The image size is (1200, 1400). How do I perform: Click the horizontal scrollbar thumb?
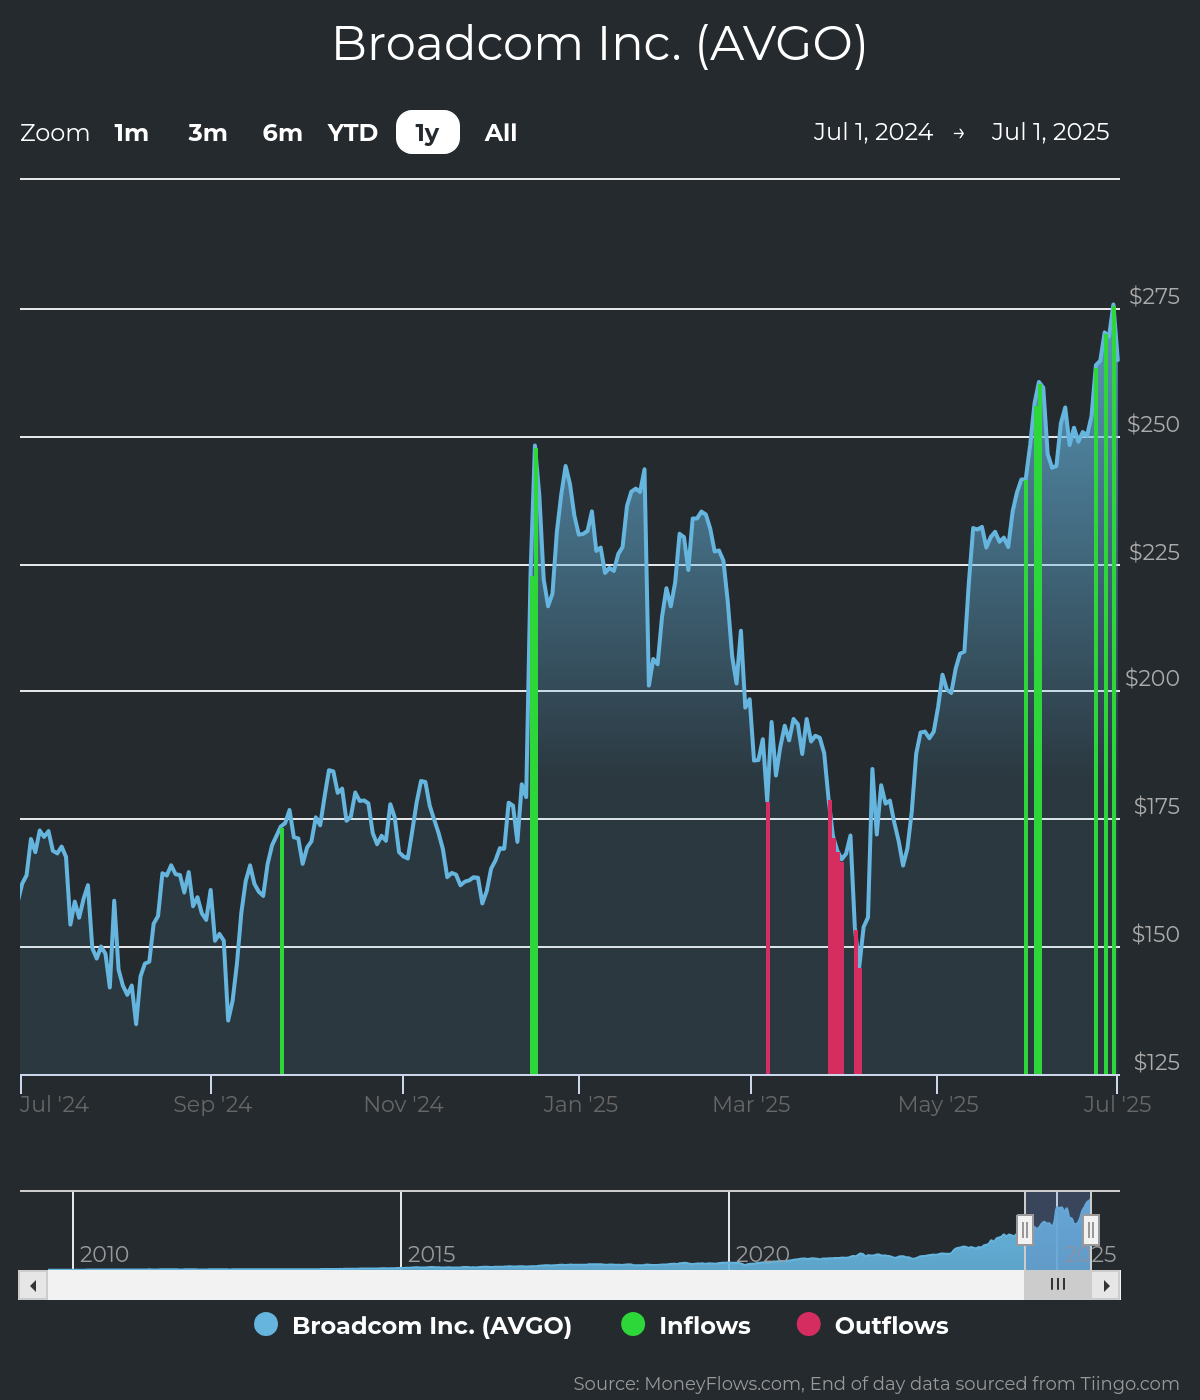pos(1058,1285)
